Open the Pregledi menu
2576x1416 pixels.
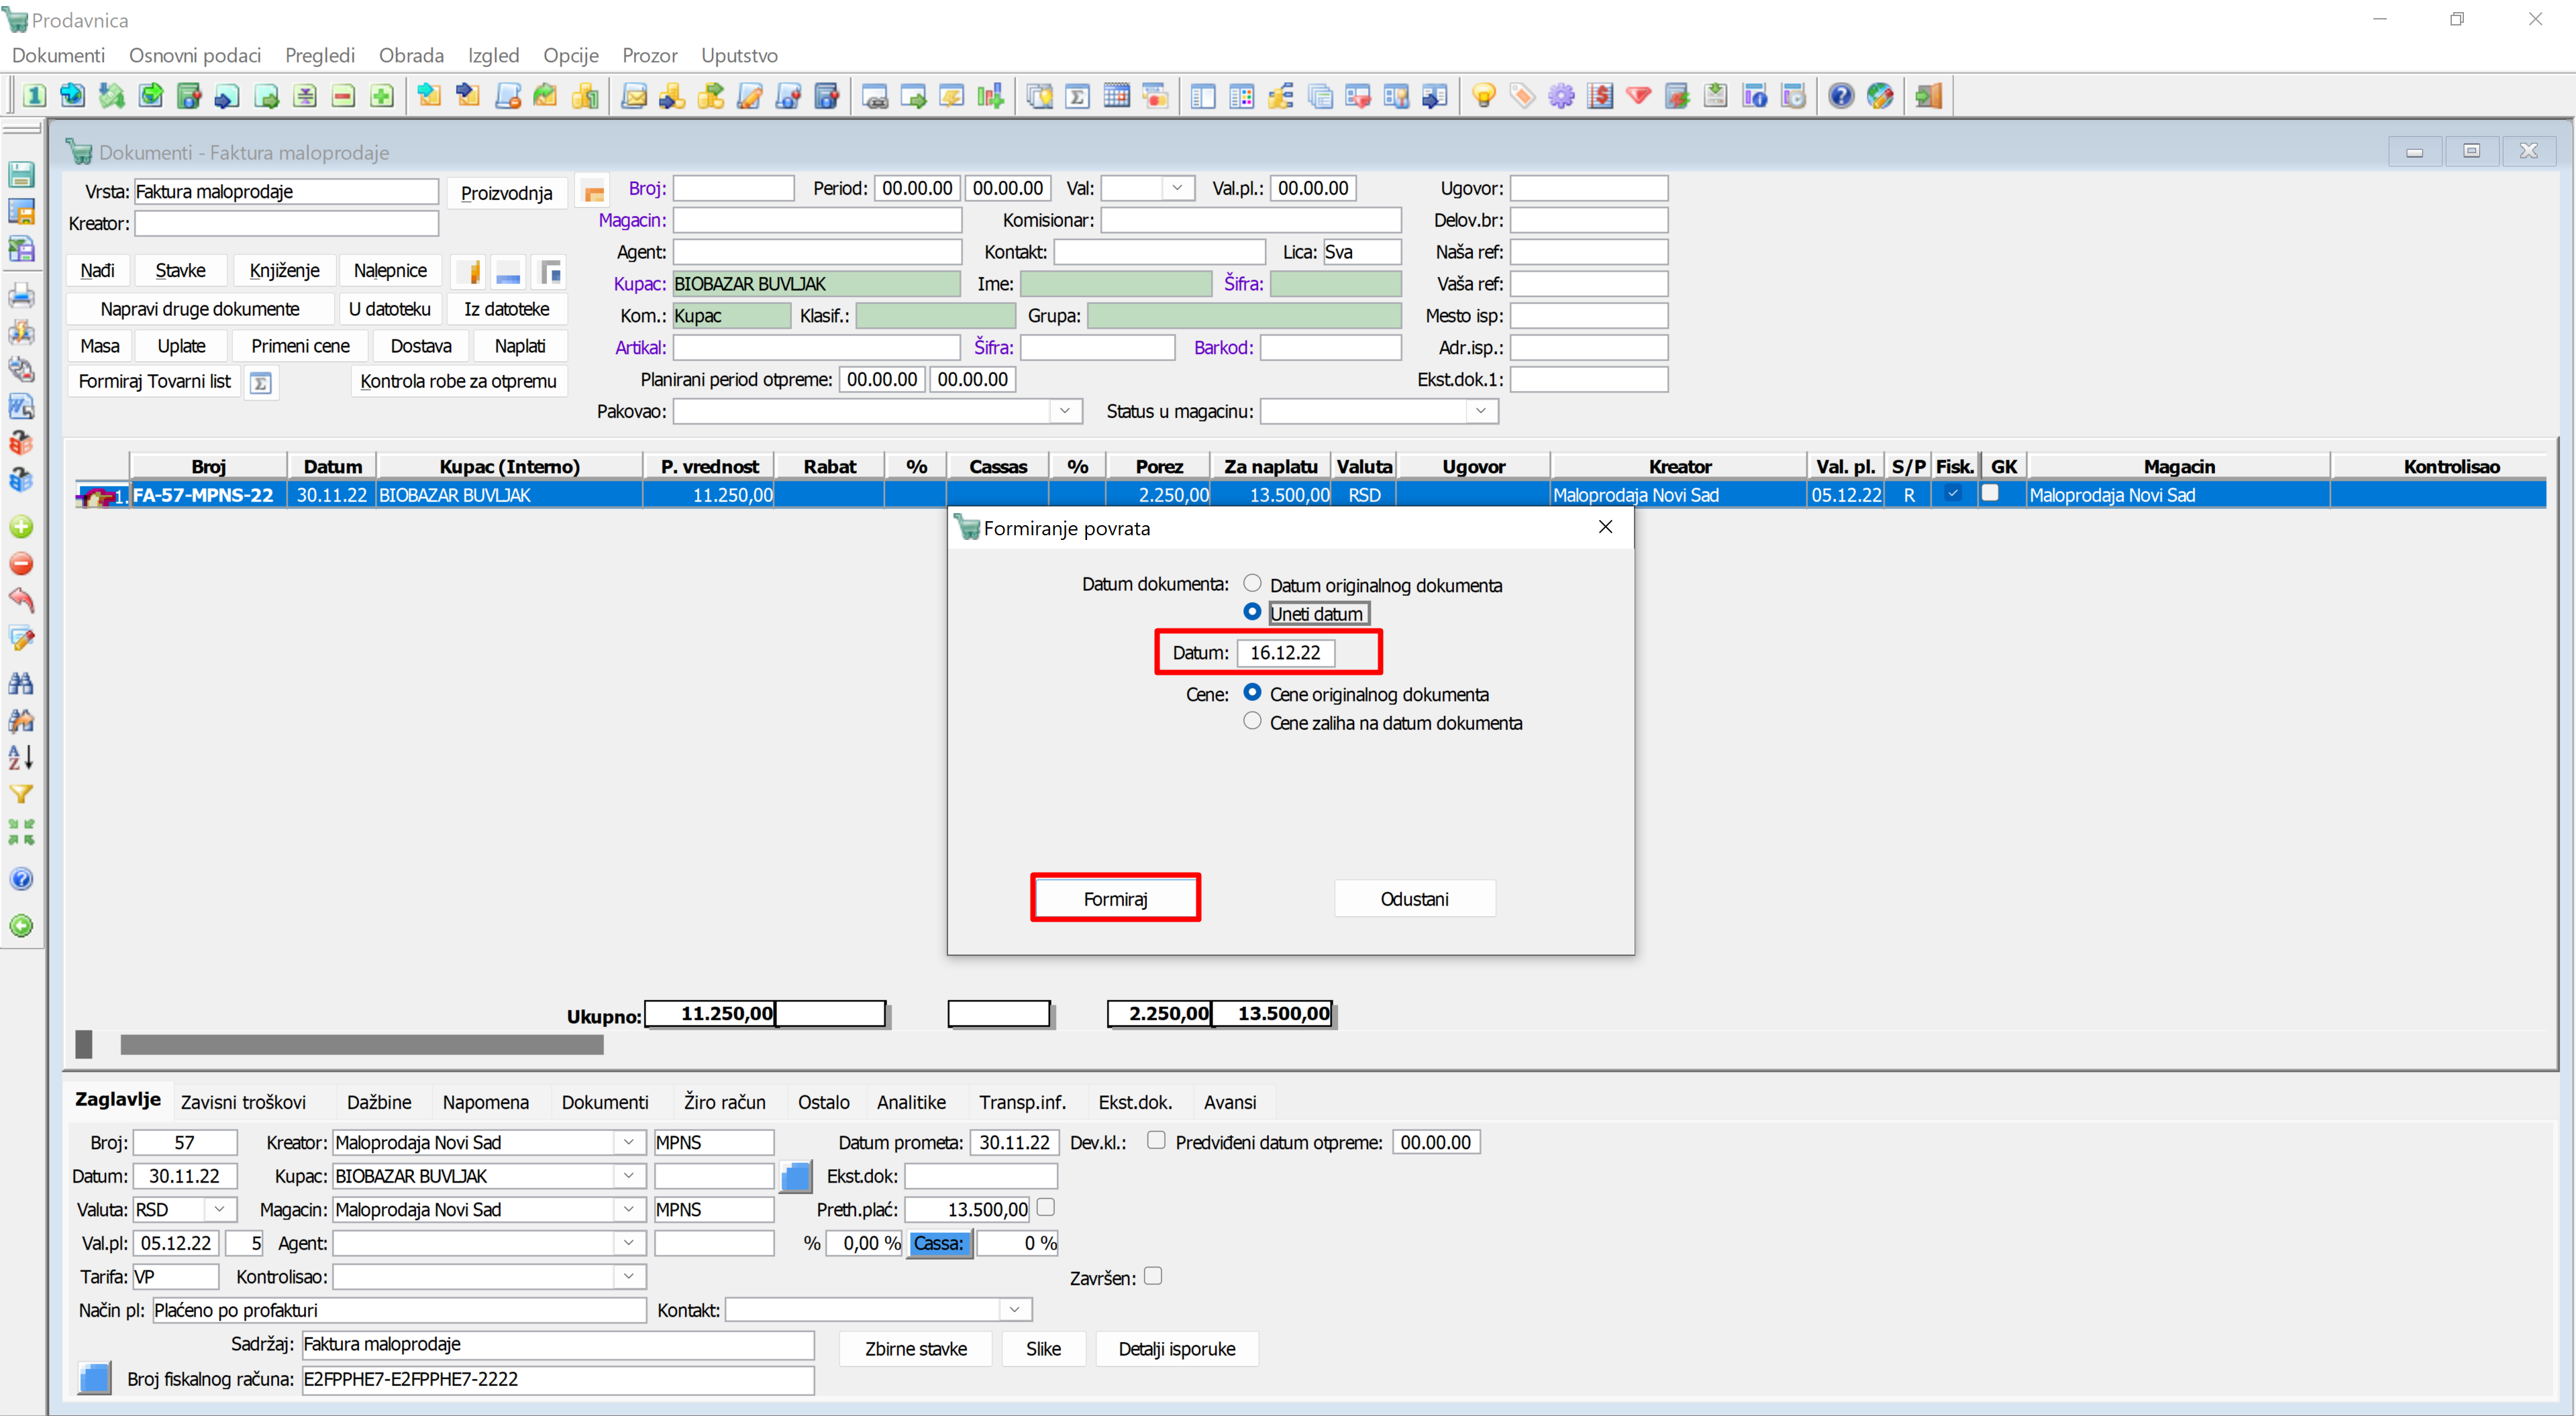(x=319, y=55)
